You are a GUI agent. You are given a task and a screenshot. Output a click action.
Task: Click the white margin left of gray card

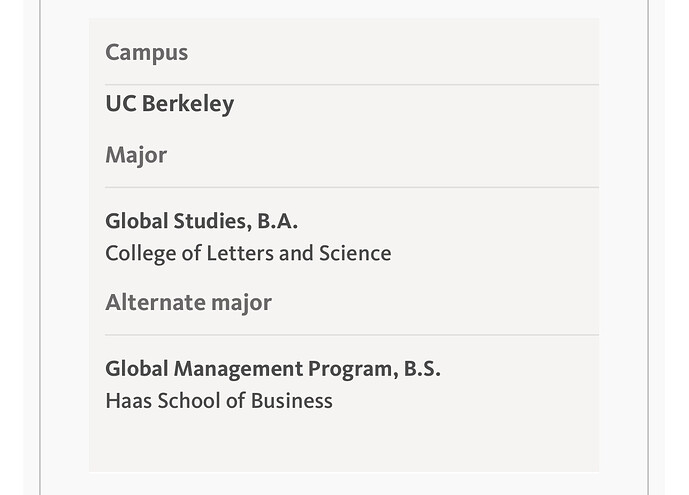(x=65, y=250)
